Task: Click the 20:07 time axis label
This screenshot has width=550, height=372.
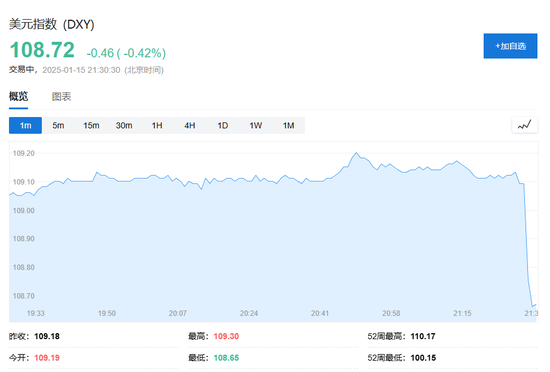Action: pos(178,313)
